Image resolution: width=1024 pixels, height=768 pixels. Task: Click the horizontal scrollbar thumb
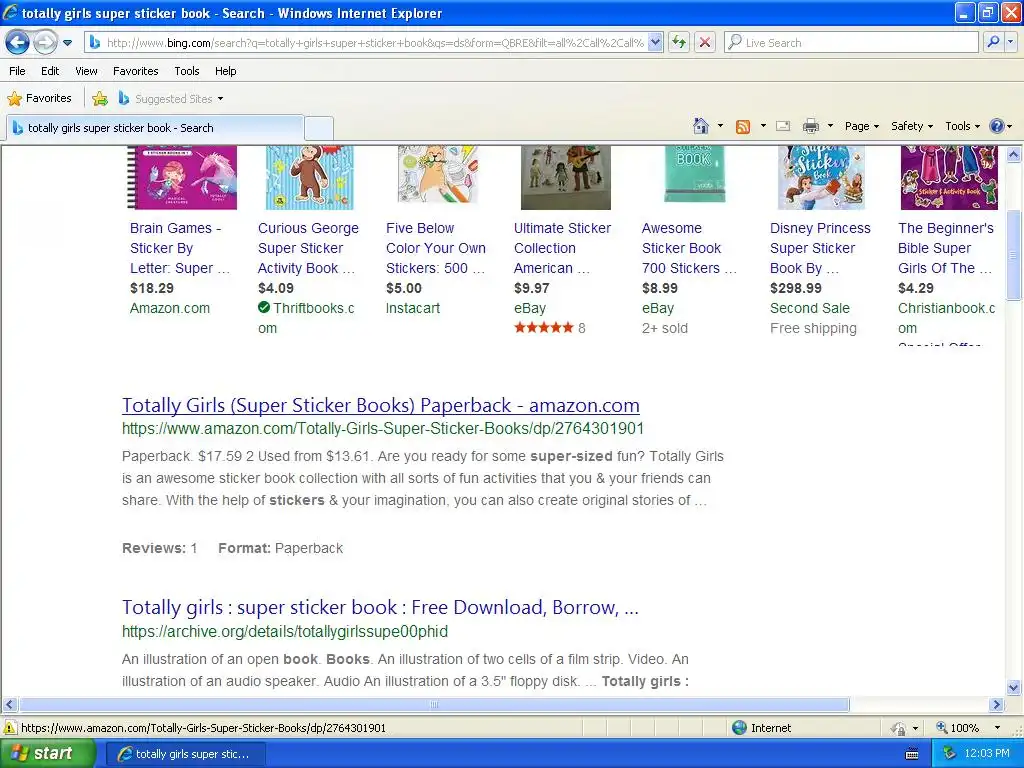tap(434, 705)
